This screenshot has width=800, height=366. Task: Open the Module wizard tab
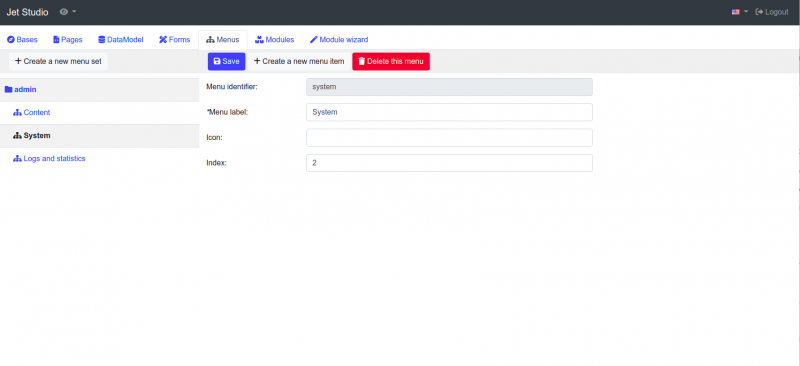(339, 39)
